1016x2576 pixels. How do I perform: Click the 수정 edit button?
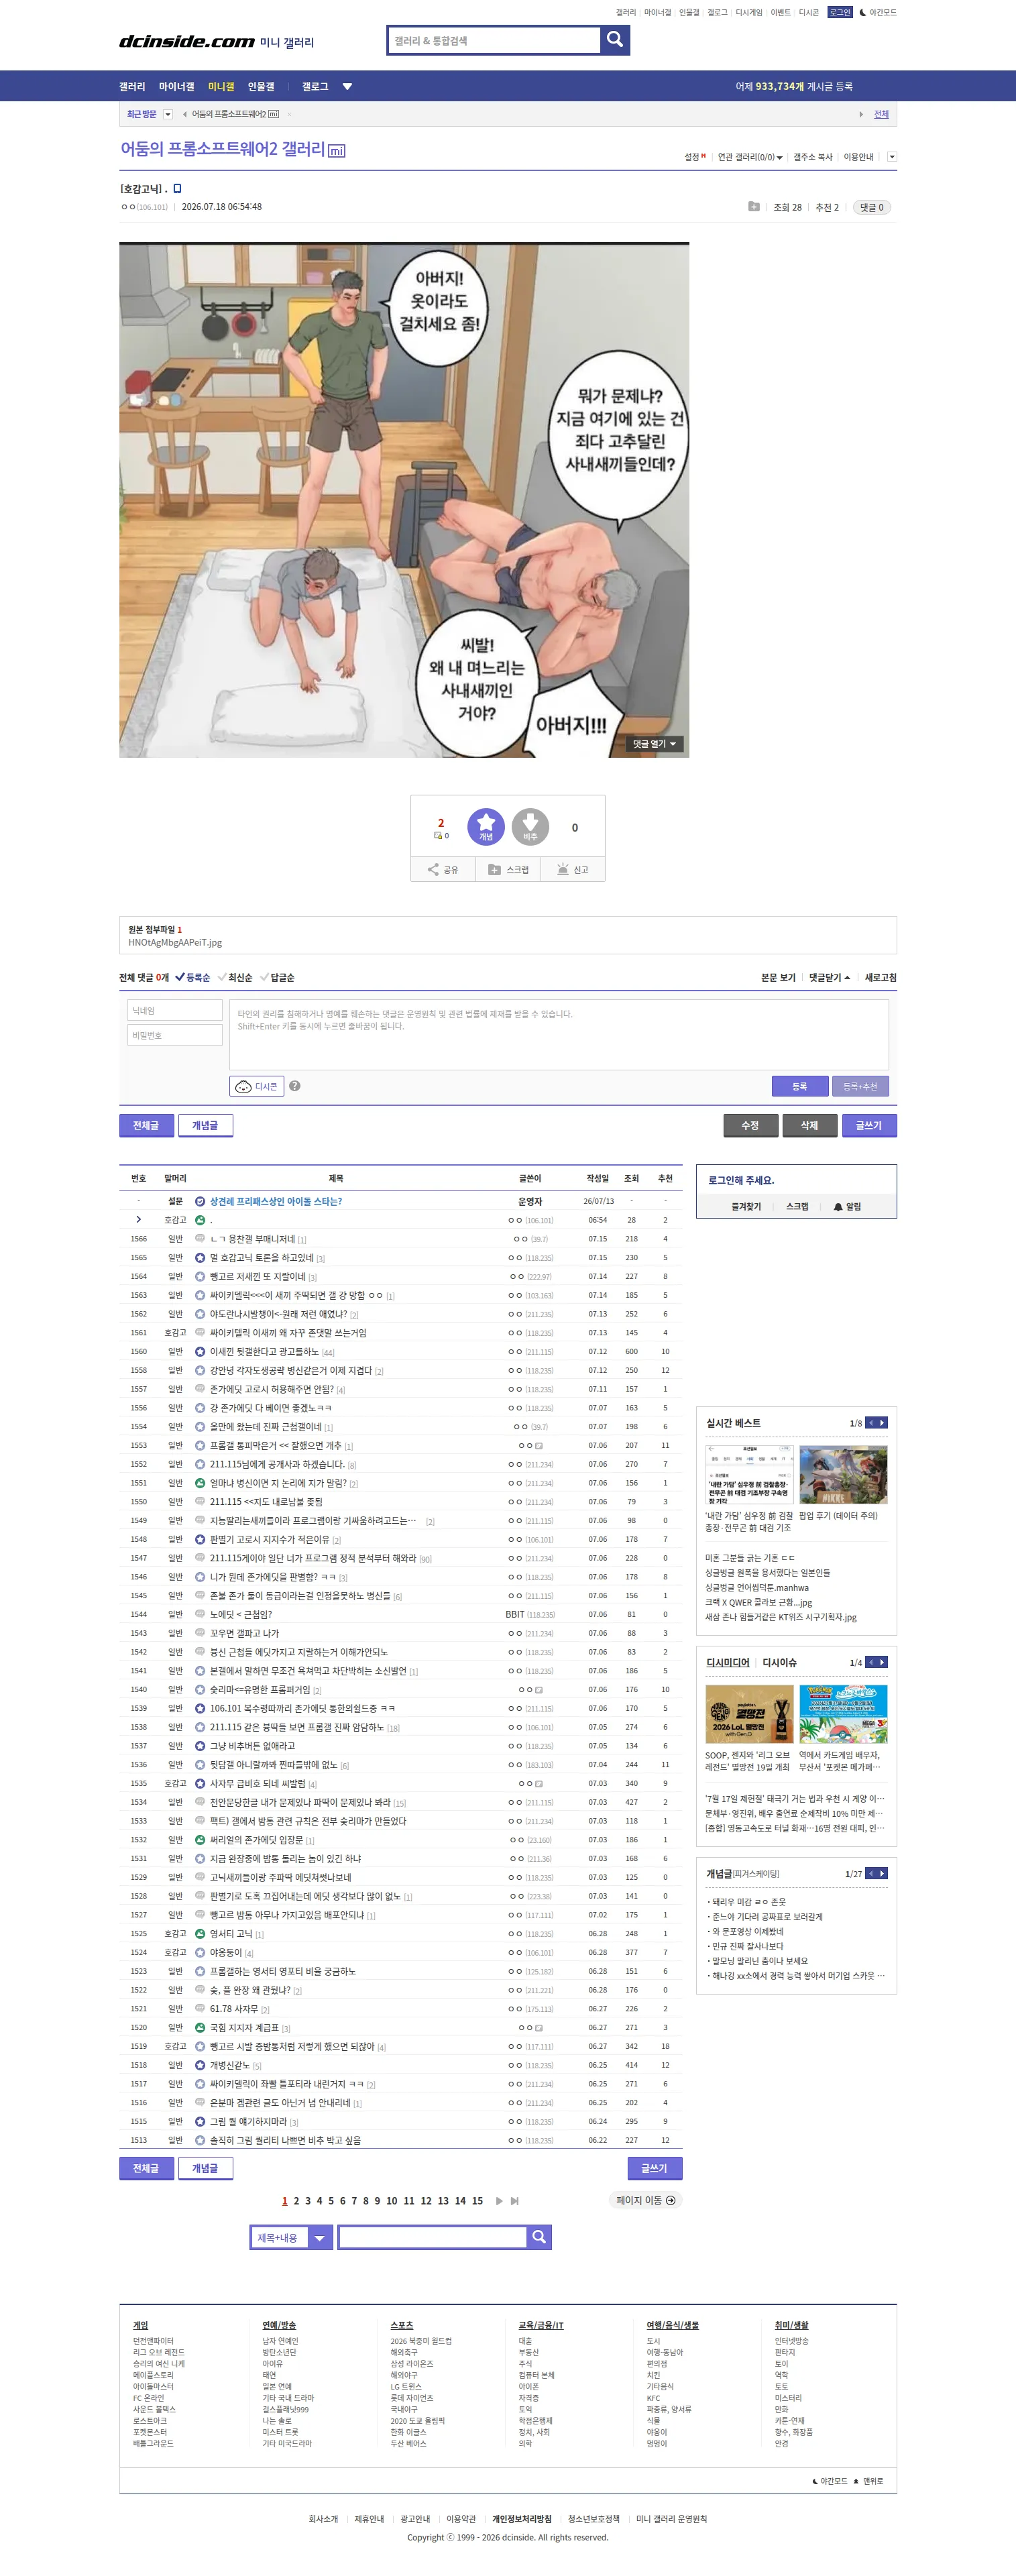(x=750, y=1125)
